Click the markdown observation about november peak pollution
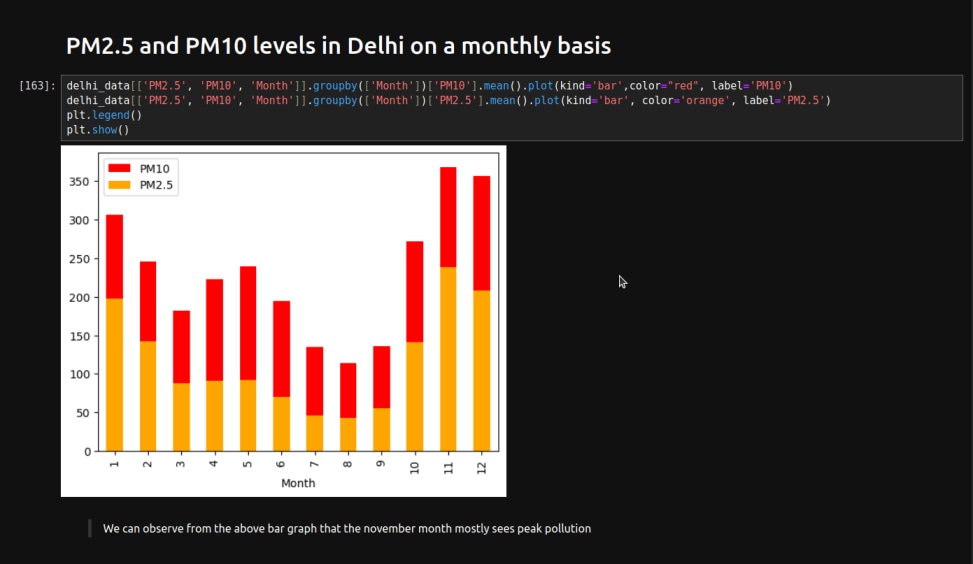Image resolution: width=973 pixels, height=564 pixels. click(x=346, y=528)
